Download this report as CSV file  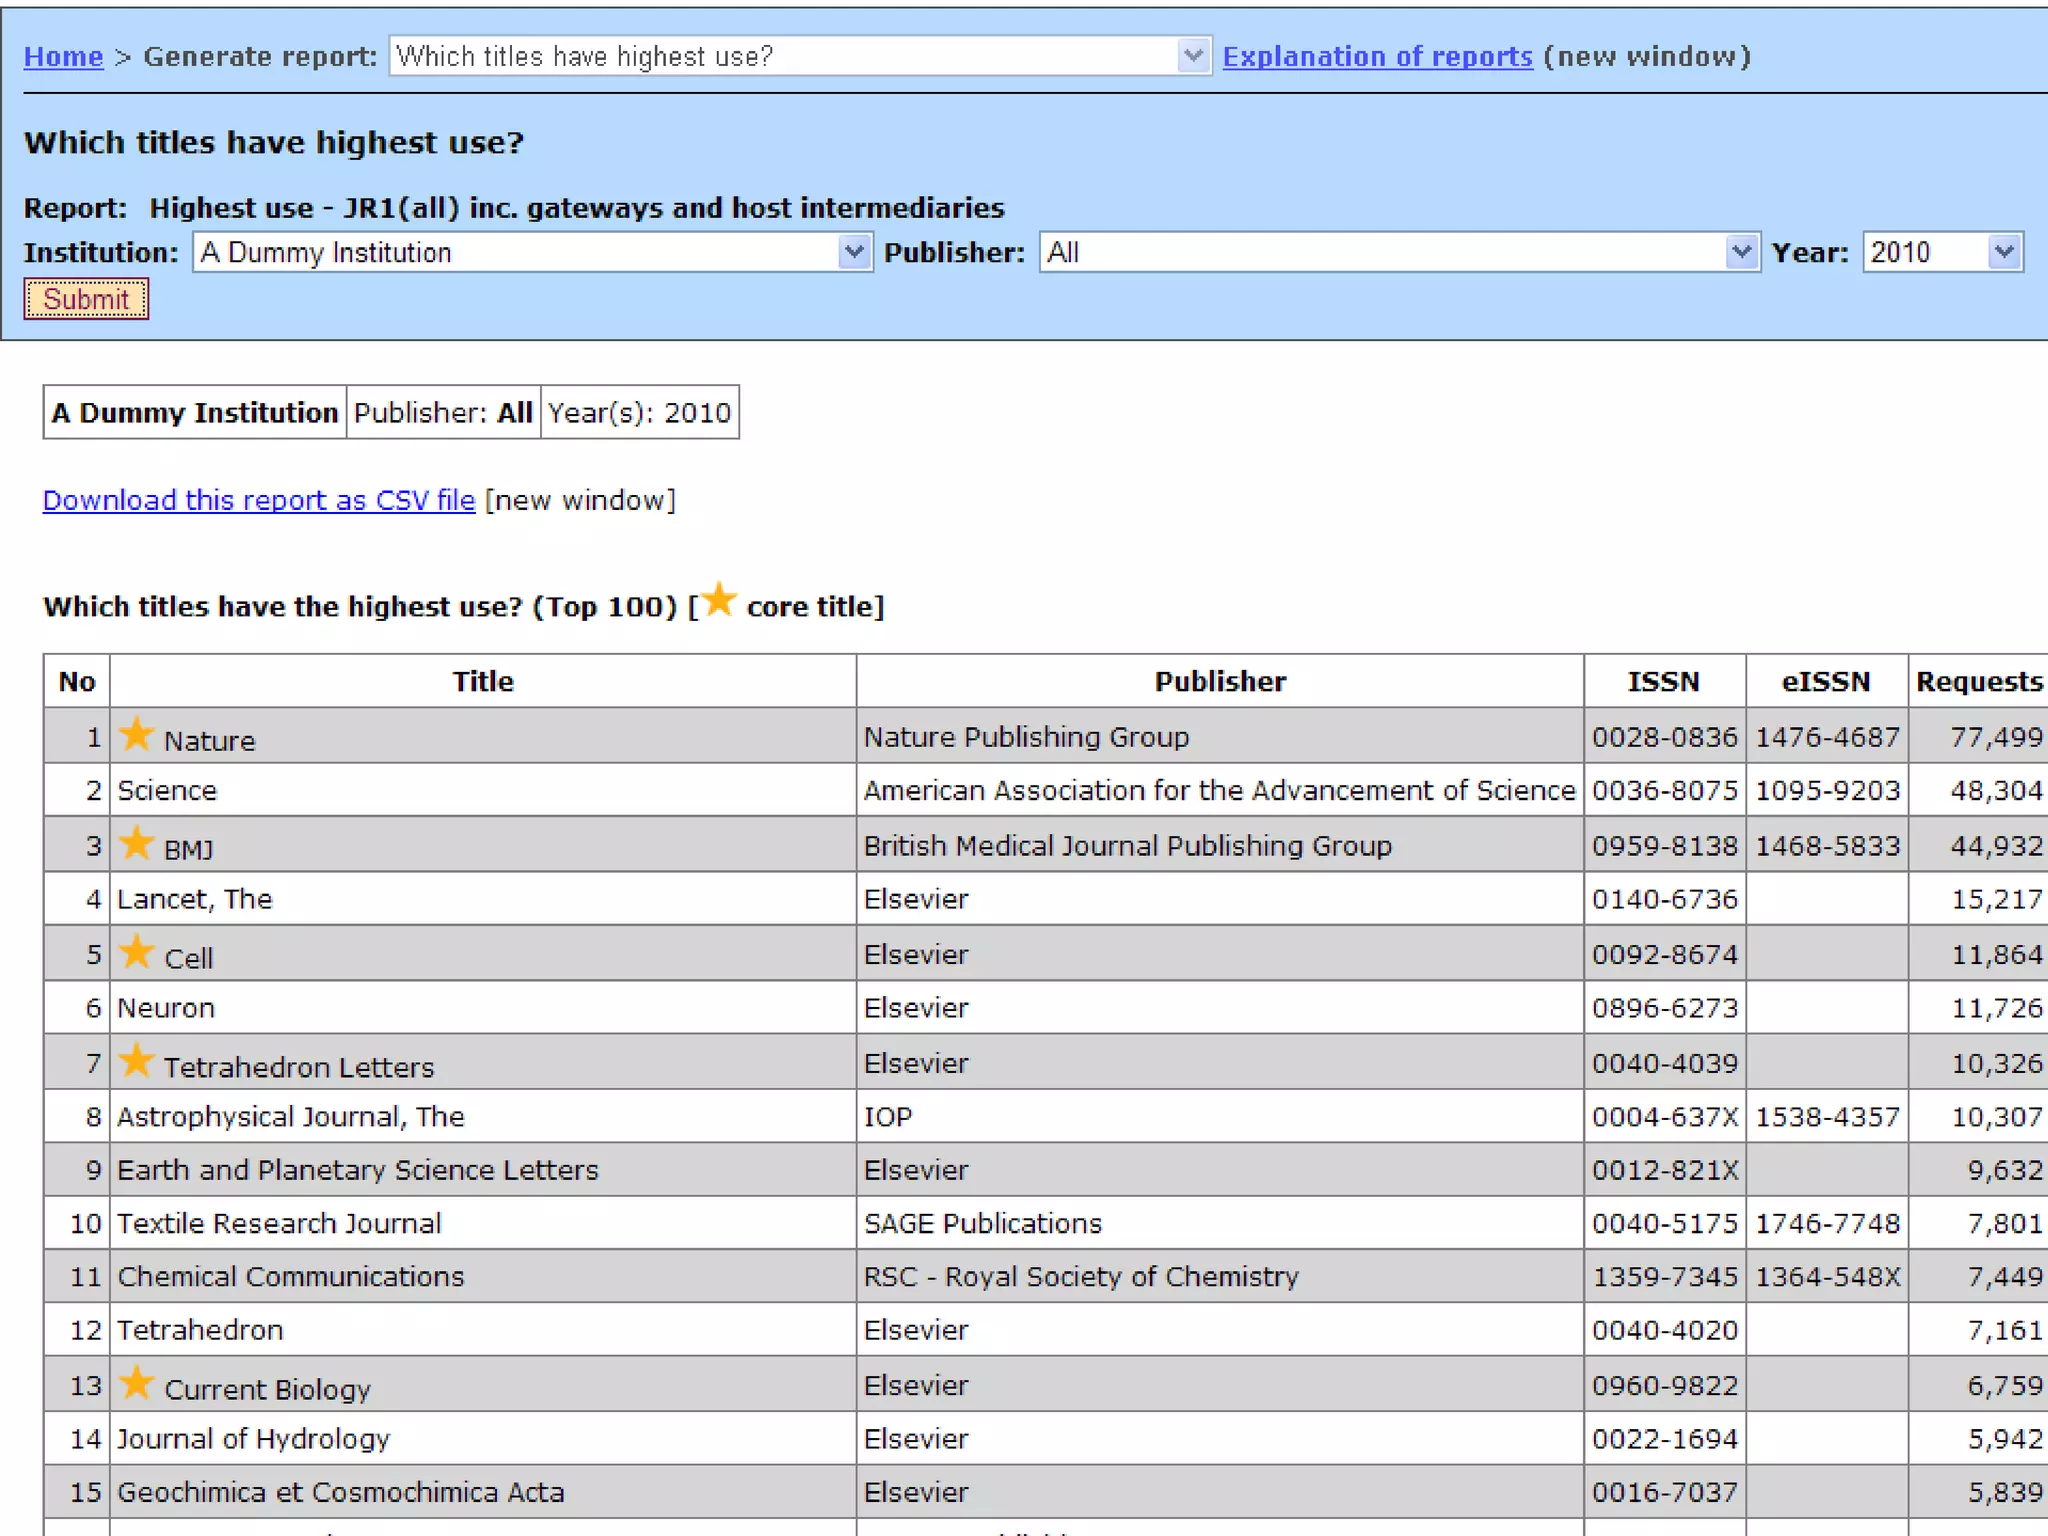click(258, 500)
